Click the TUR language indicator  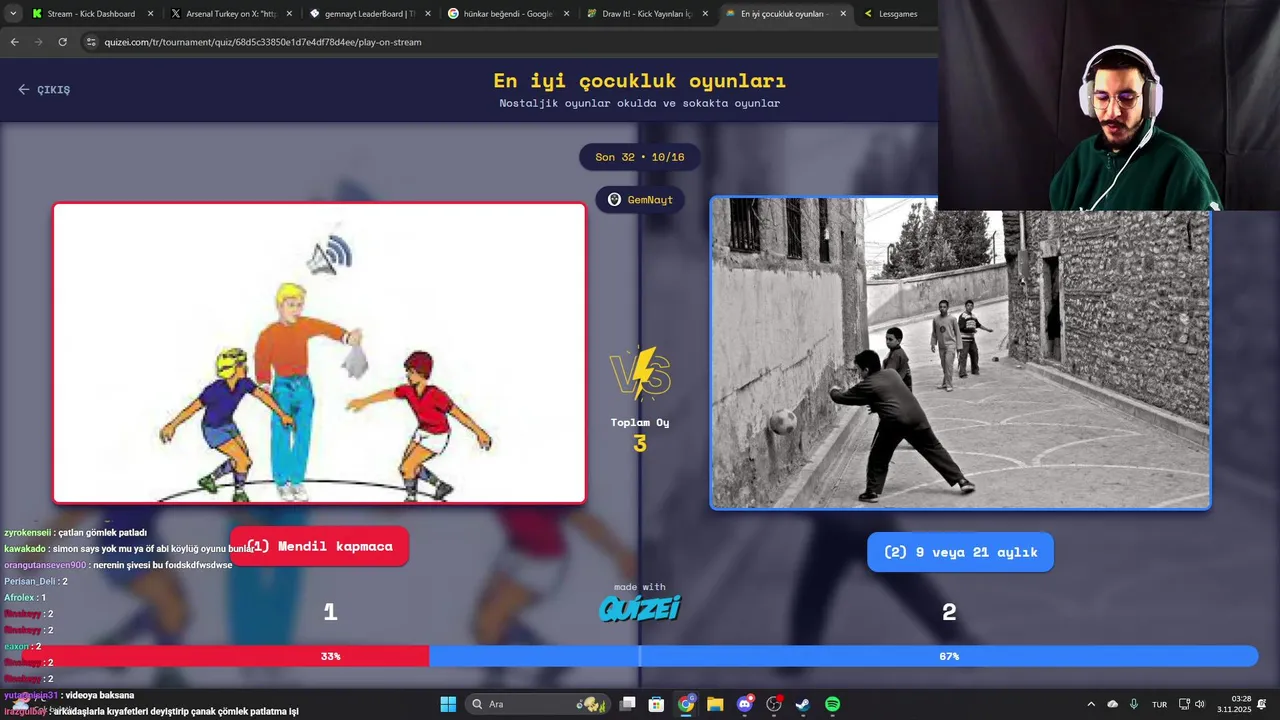point(1159,704)
